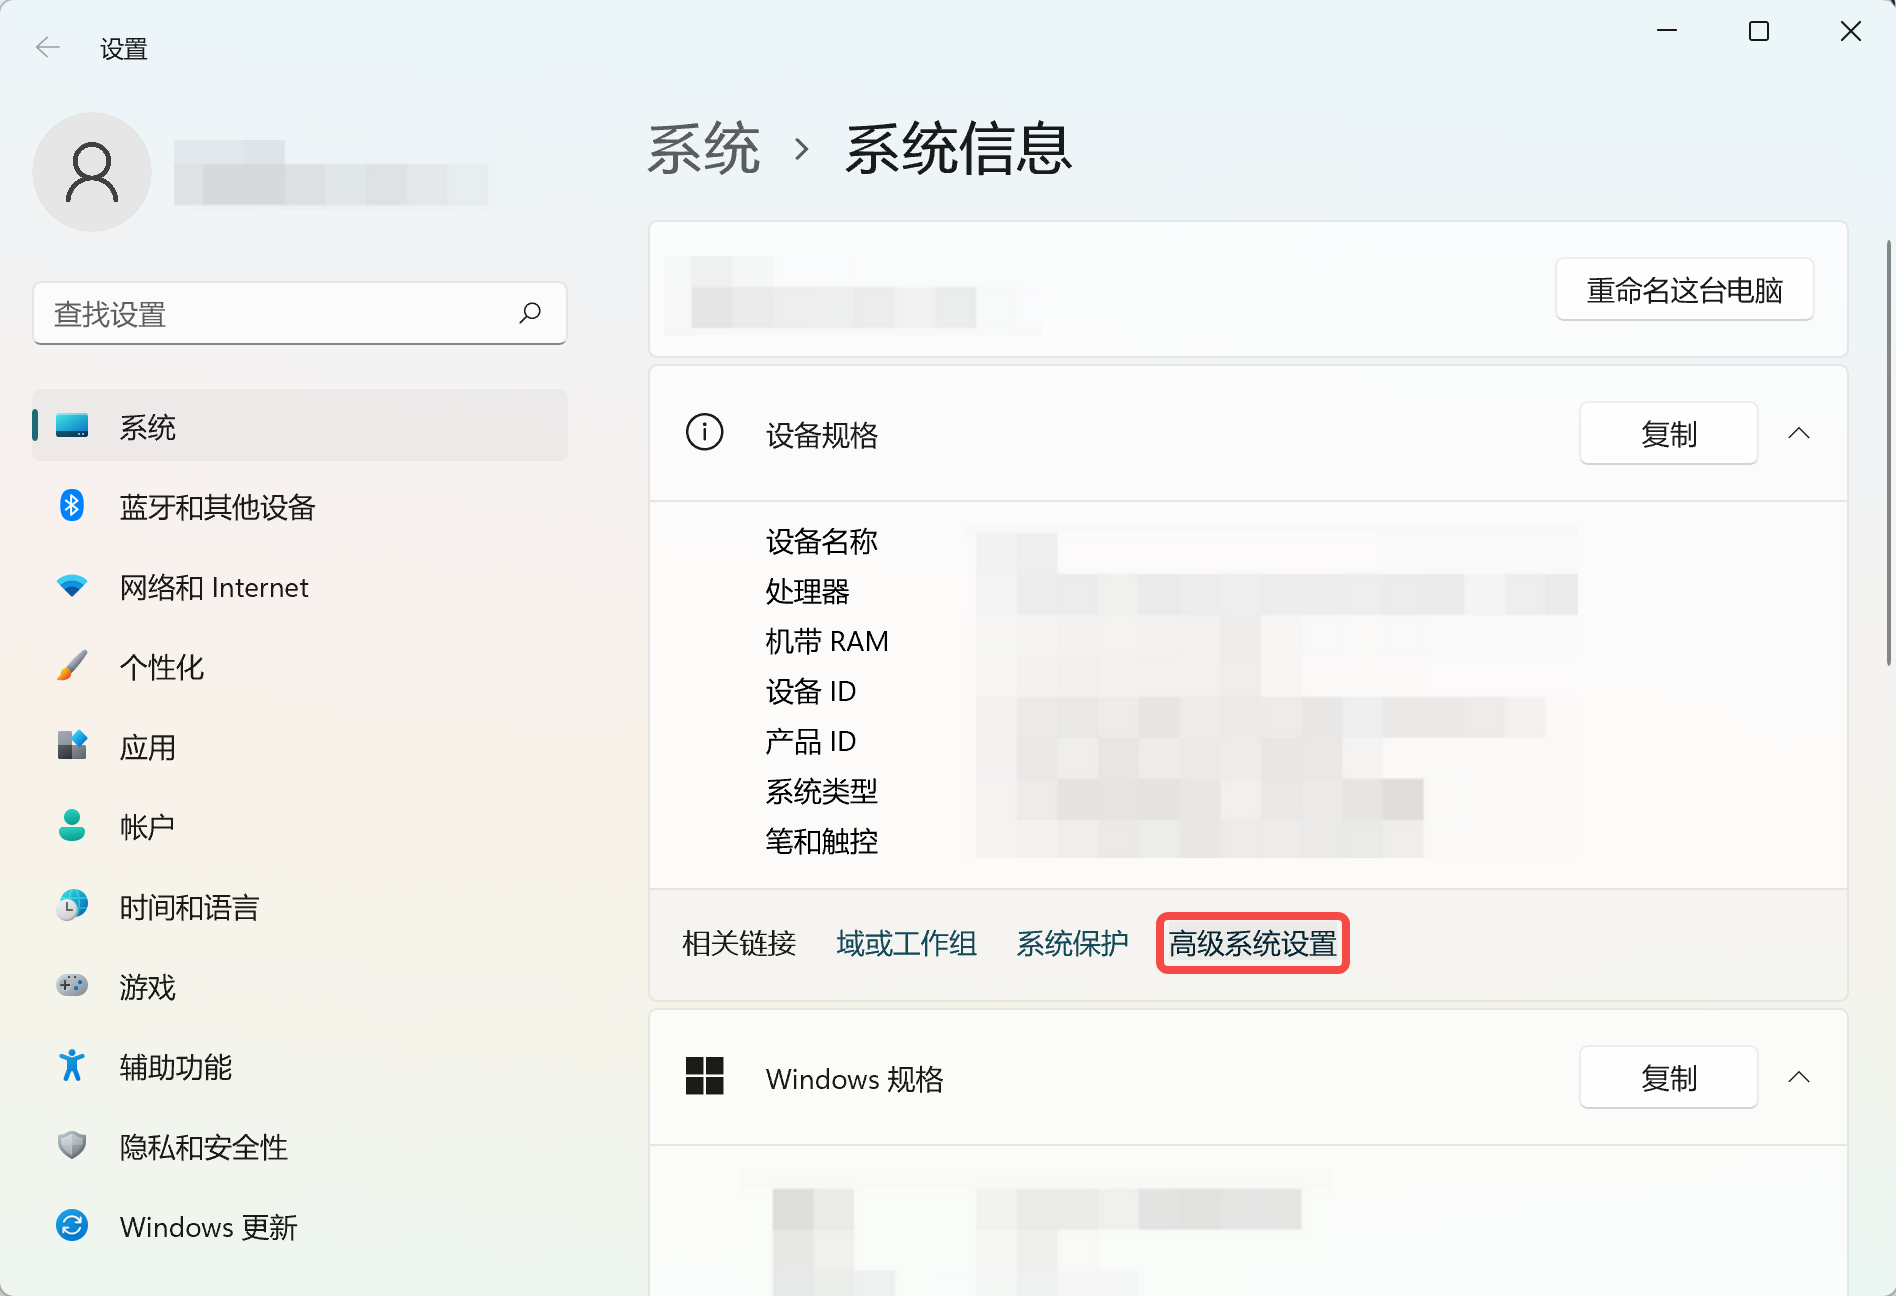Copy device specs with 复制 button
The width and height of the screenshot is (1896, 1296).
(x=1669, y=433)
